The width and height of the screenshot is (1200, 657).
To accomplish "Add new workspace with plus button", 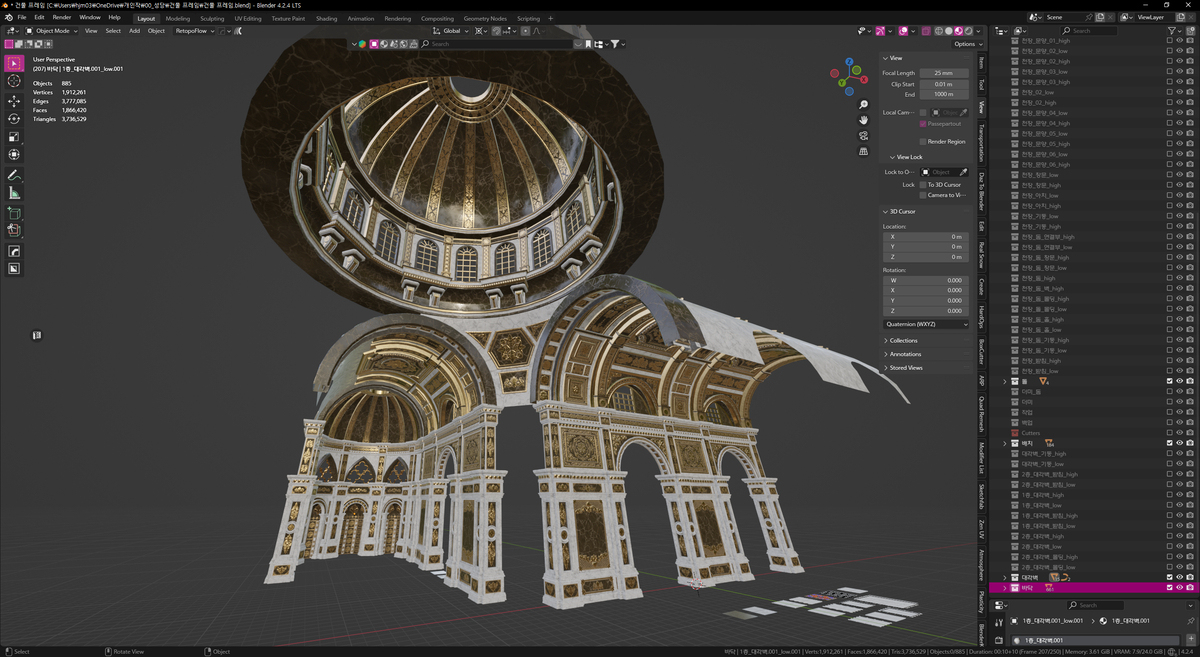I will coord(549,18).
